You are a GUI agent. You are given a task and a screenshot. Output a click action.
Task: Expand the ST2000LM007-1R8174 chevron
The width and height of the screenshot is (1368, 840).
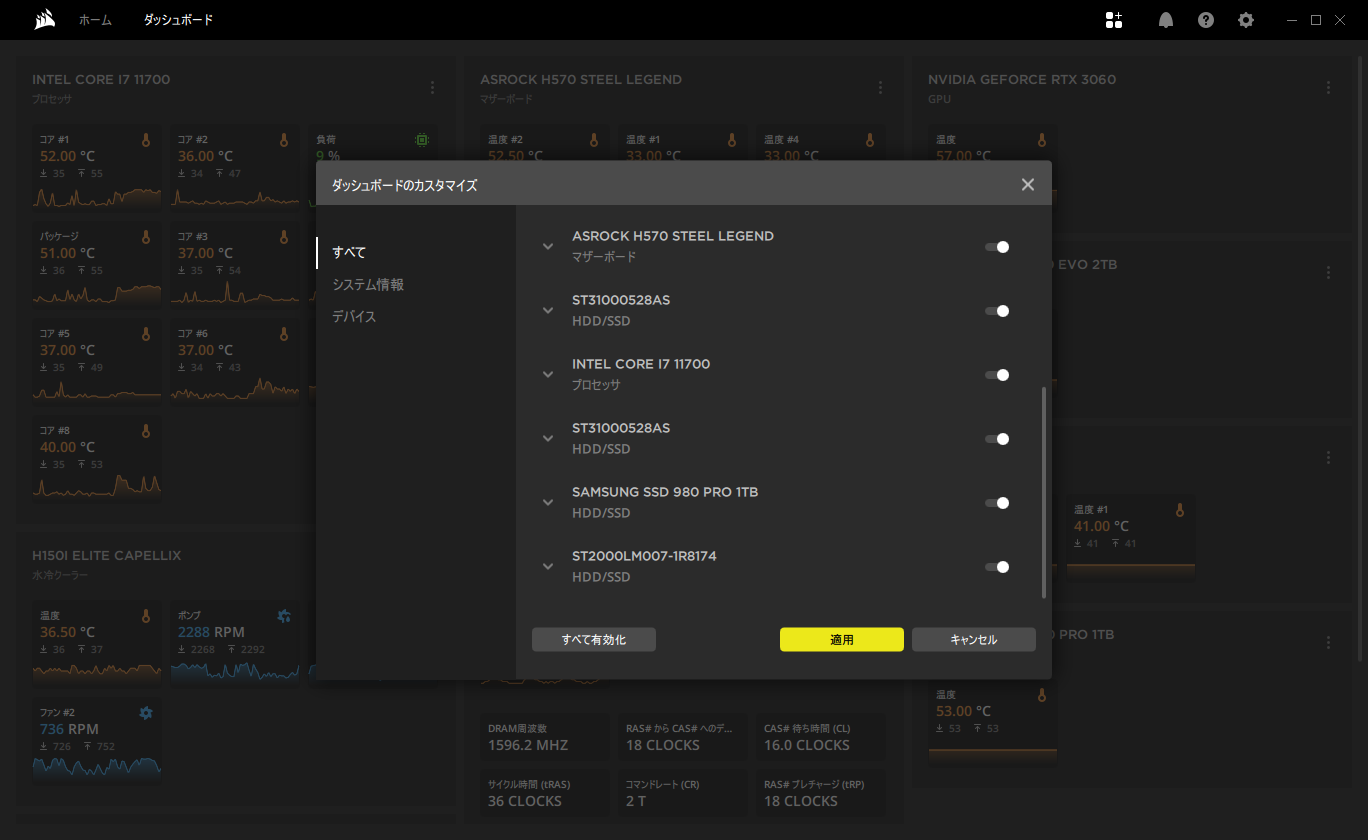(548, 566)
